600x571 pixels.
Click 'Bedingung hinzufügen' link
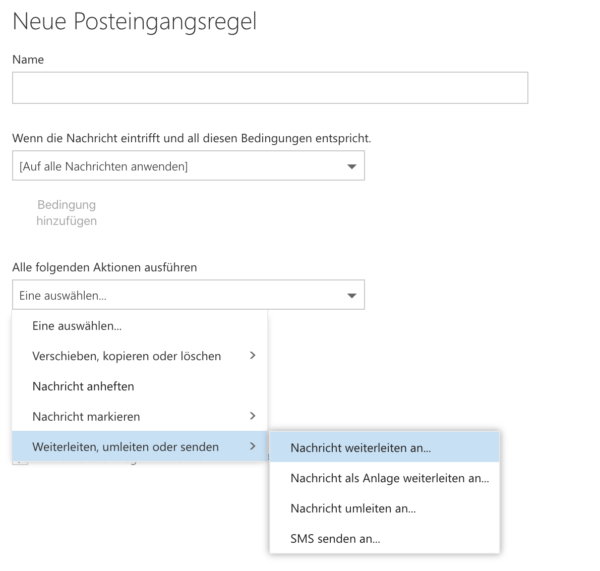[67, 212]
